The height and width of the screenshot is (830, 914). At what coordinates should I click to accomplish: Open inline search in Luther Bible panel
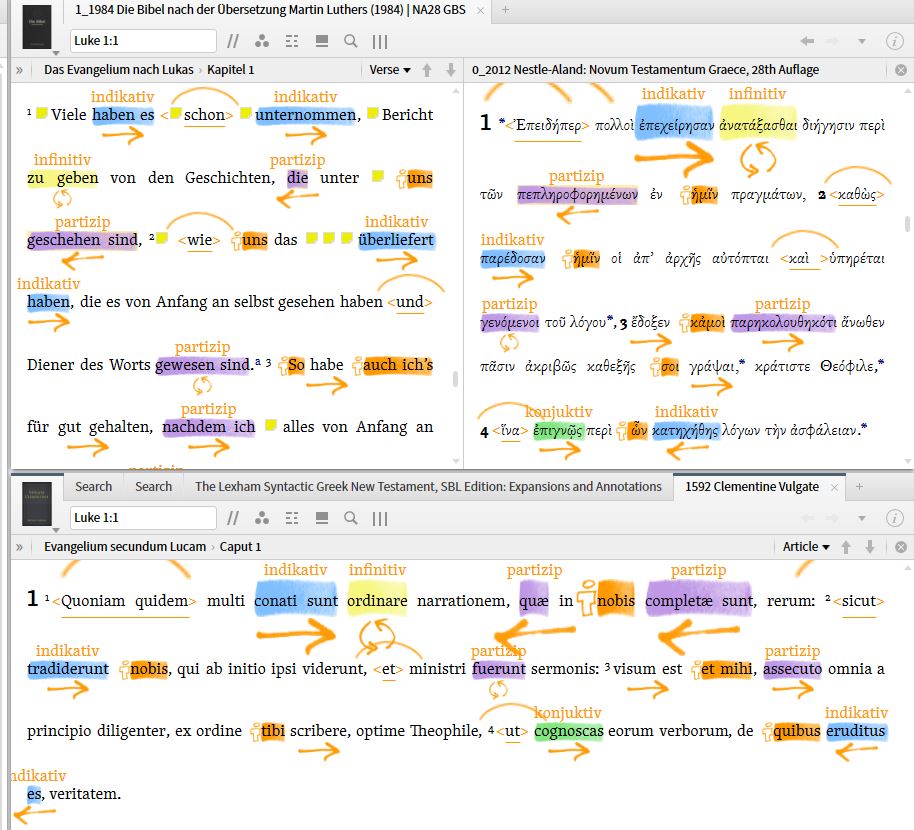[x=350, y=41]
